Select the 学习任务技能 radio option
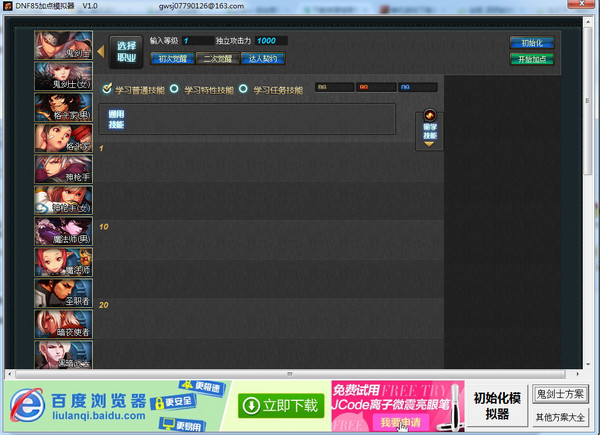This screenshot has width=600, height=435. [243, 89]
